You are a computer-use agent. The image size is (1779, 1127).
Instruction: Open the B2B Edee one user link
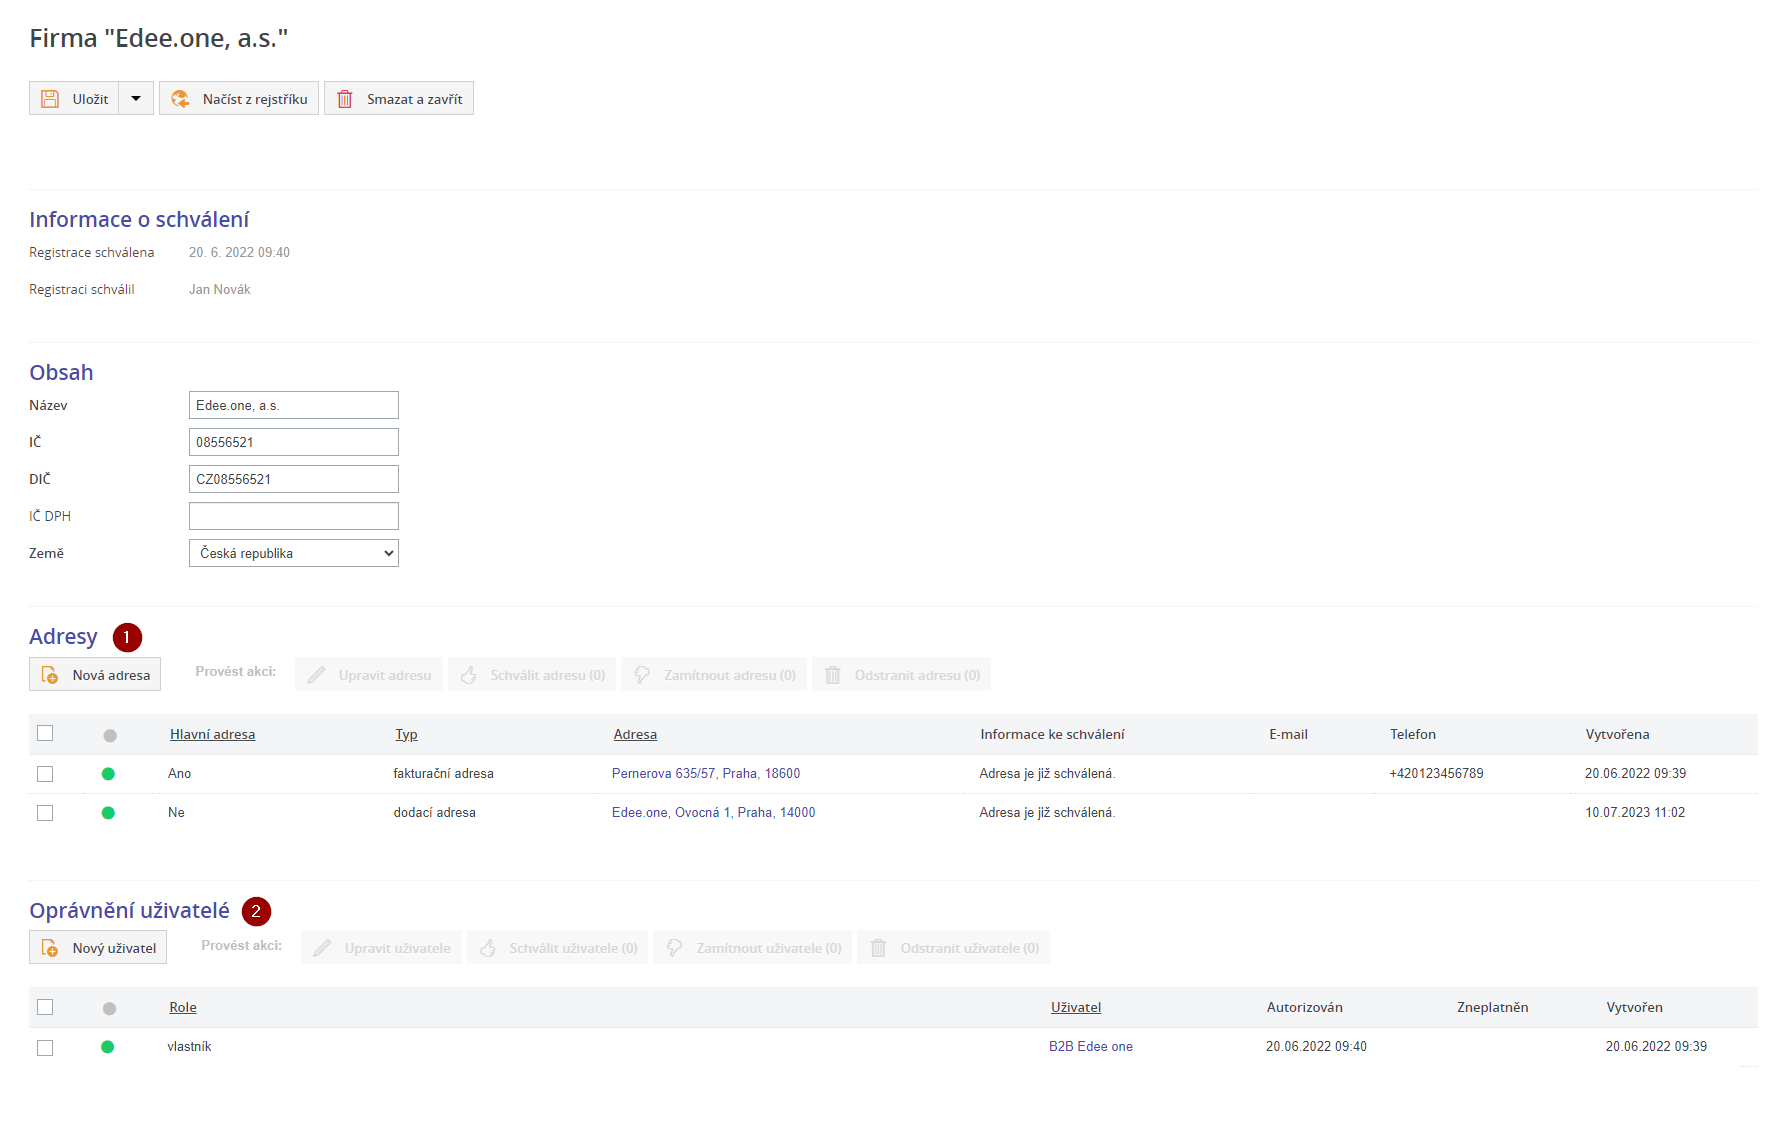click(1090, 1047)
